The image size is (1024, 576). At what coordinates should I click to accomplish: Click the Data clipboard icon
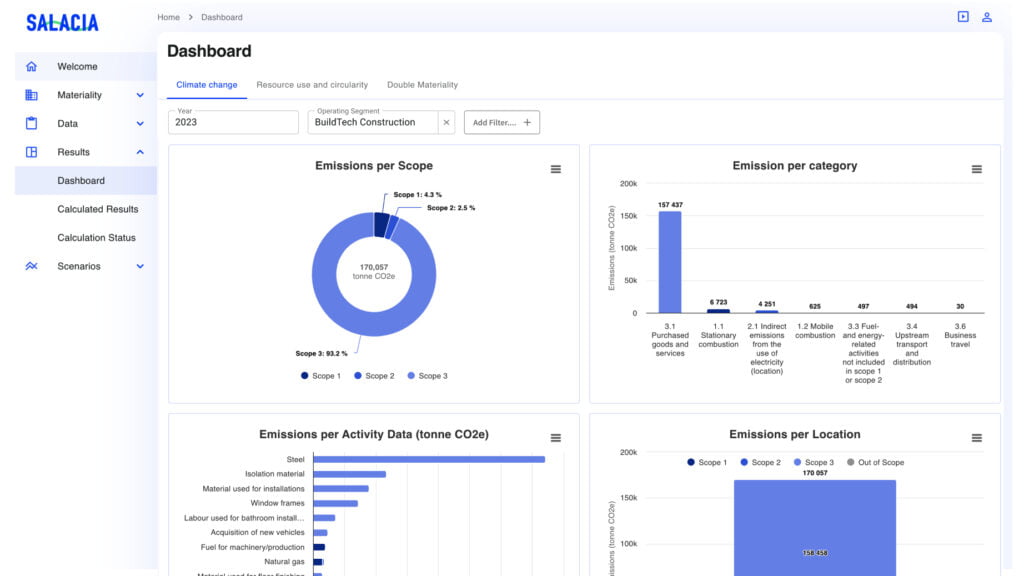pyautogui.click(x=31, y=124)
